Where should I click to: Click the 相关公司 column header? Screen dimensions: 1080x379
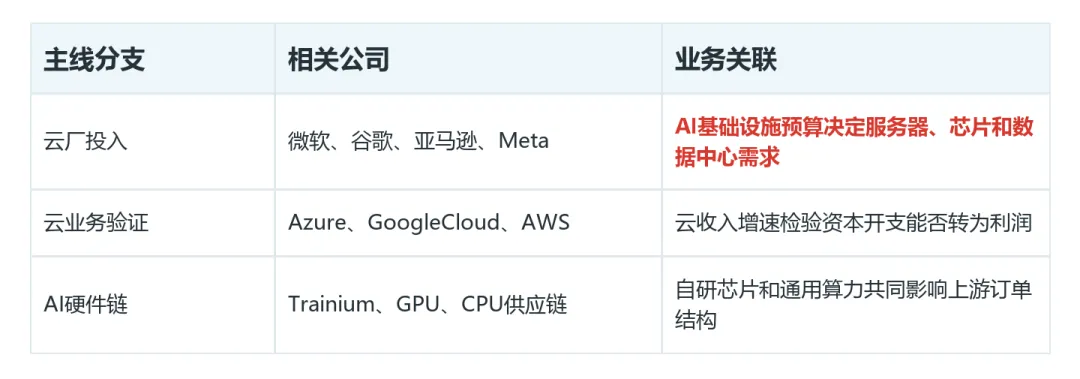[x=468, y=59]
